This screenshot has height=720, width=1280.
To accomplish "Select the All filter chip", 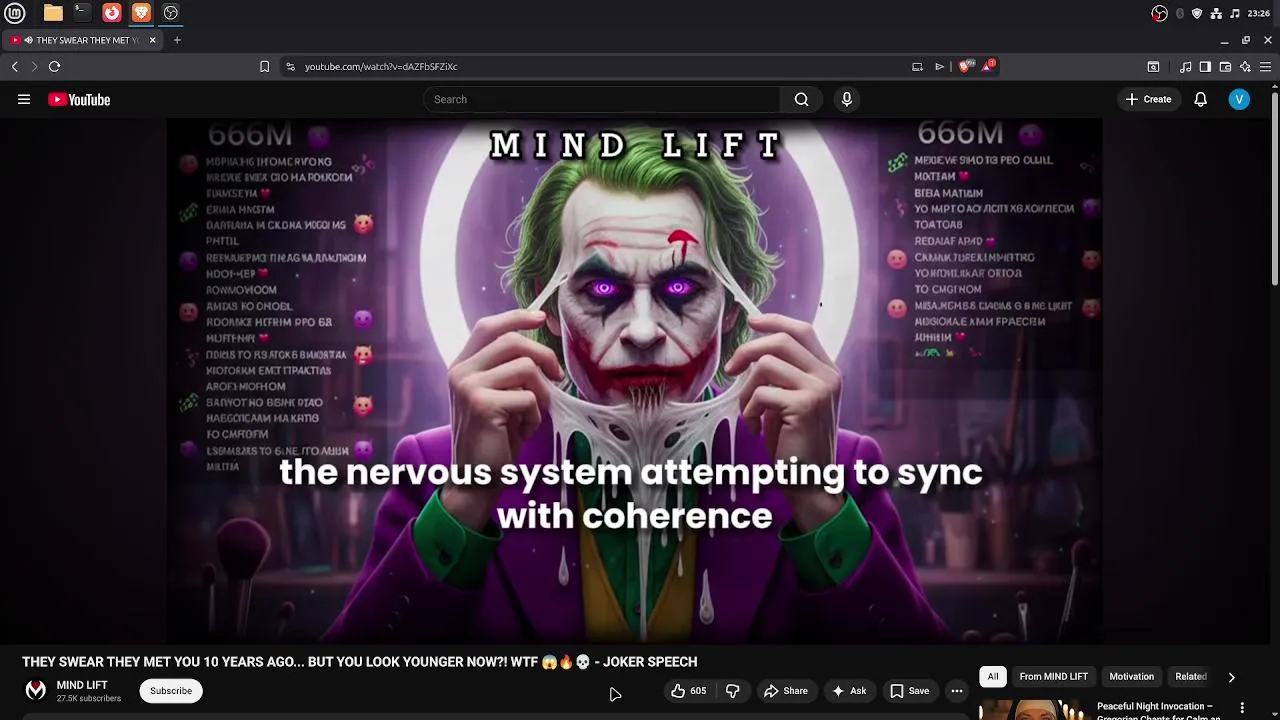I will pos(993,677).
